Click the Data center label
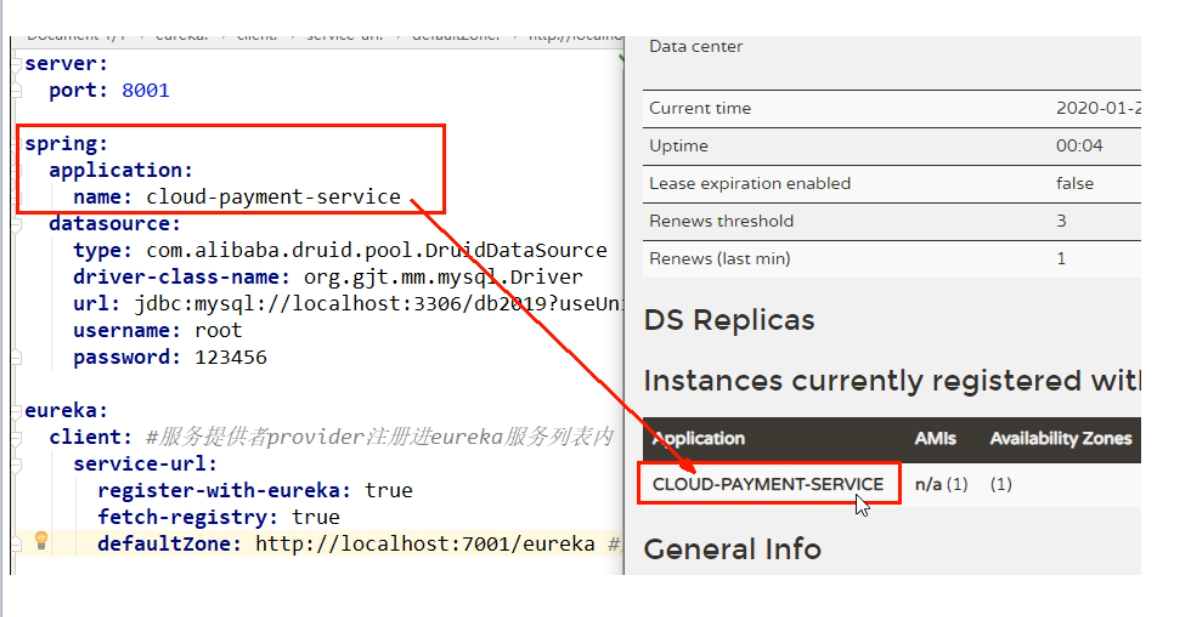Image resolution: width=1189 pixels, height=617 pixels. click(695, 46)
